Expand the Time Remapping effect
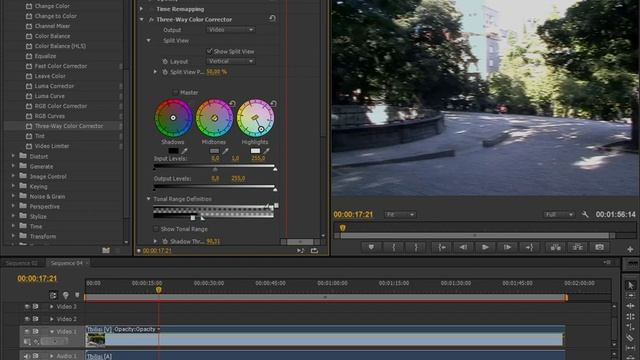The width and height of the screenshot is (640, 360). (142, 9)
